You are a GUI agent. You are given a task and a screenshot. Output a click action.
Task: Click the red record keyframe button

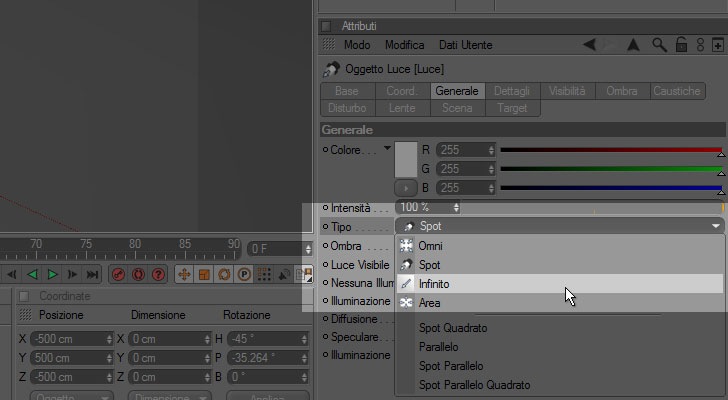[x=118, y=274]
